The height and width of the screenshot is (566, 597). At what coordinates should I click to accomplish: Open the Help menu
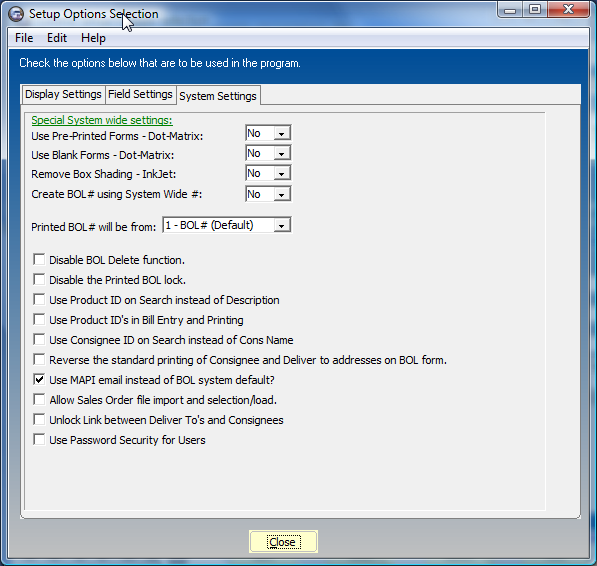[x=93, y=38]
